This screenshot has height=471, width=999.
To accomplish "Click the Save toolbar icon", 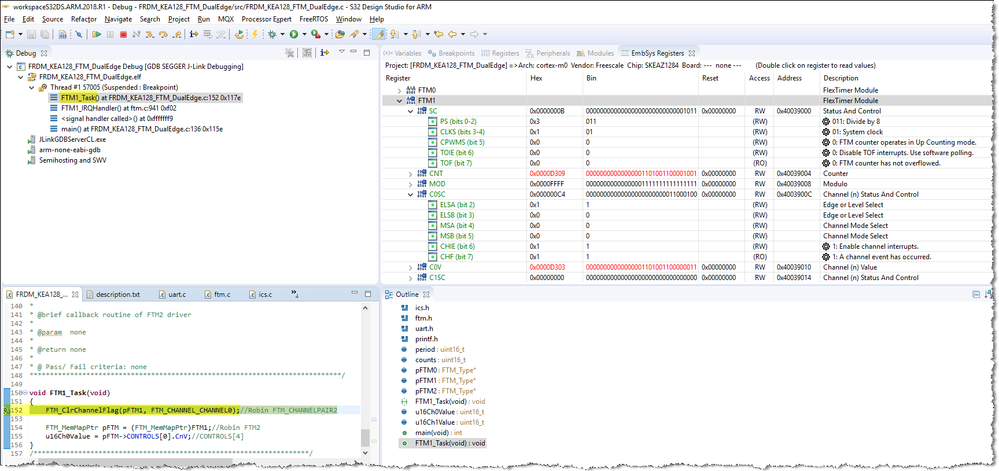I will click(x=31, y=34).
